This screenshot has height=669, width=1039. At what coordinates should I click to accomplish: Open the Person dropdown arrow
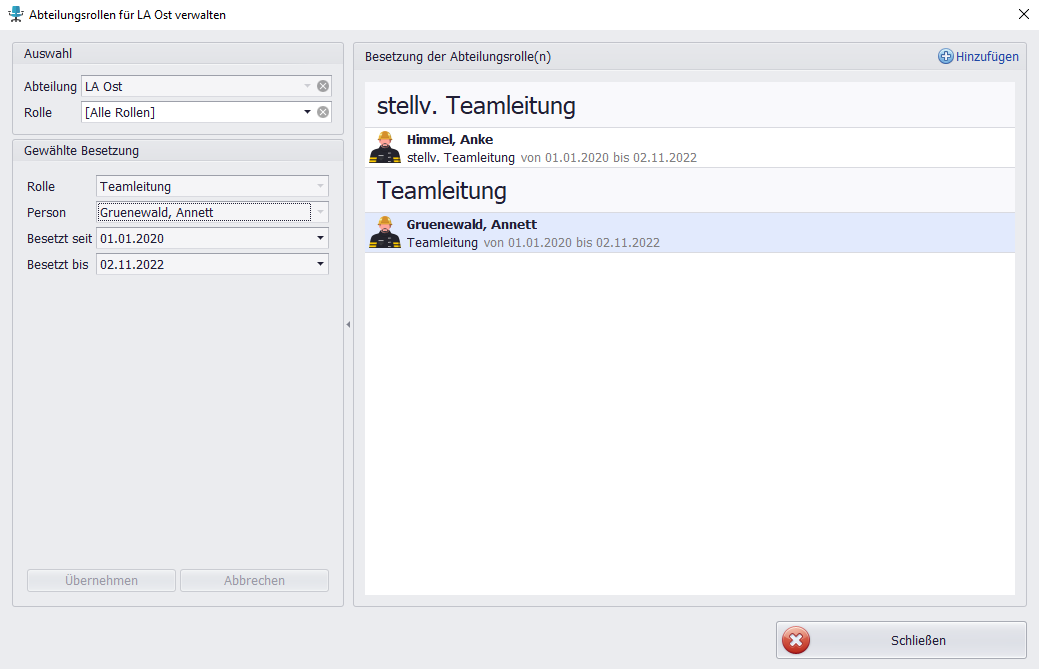coord(320,212)
